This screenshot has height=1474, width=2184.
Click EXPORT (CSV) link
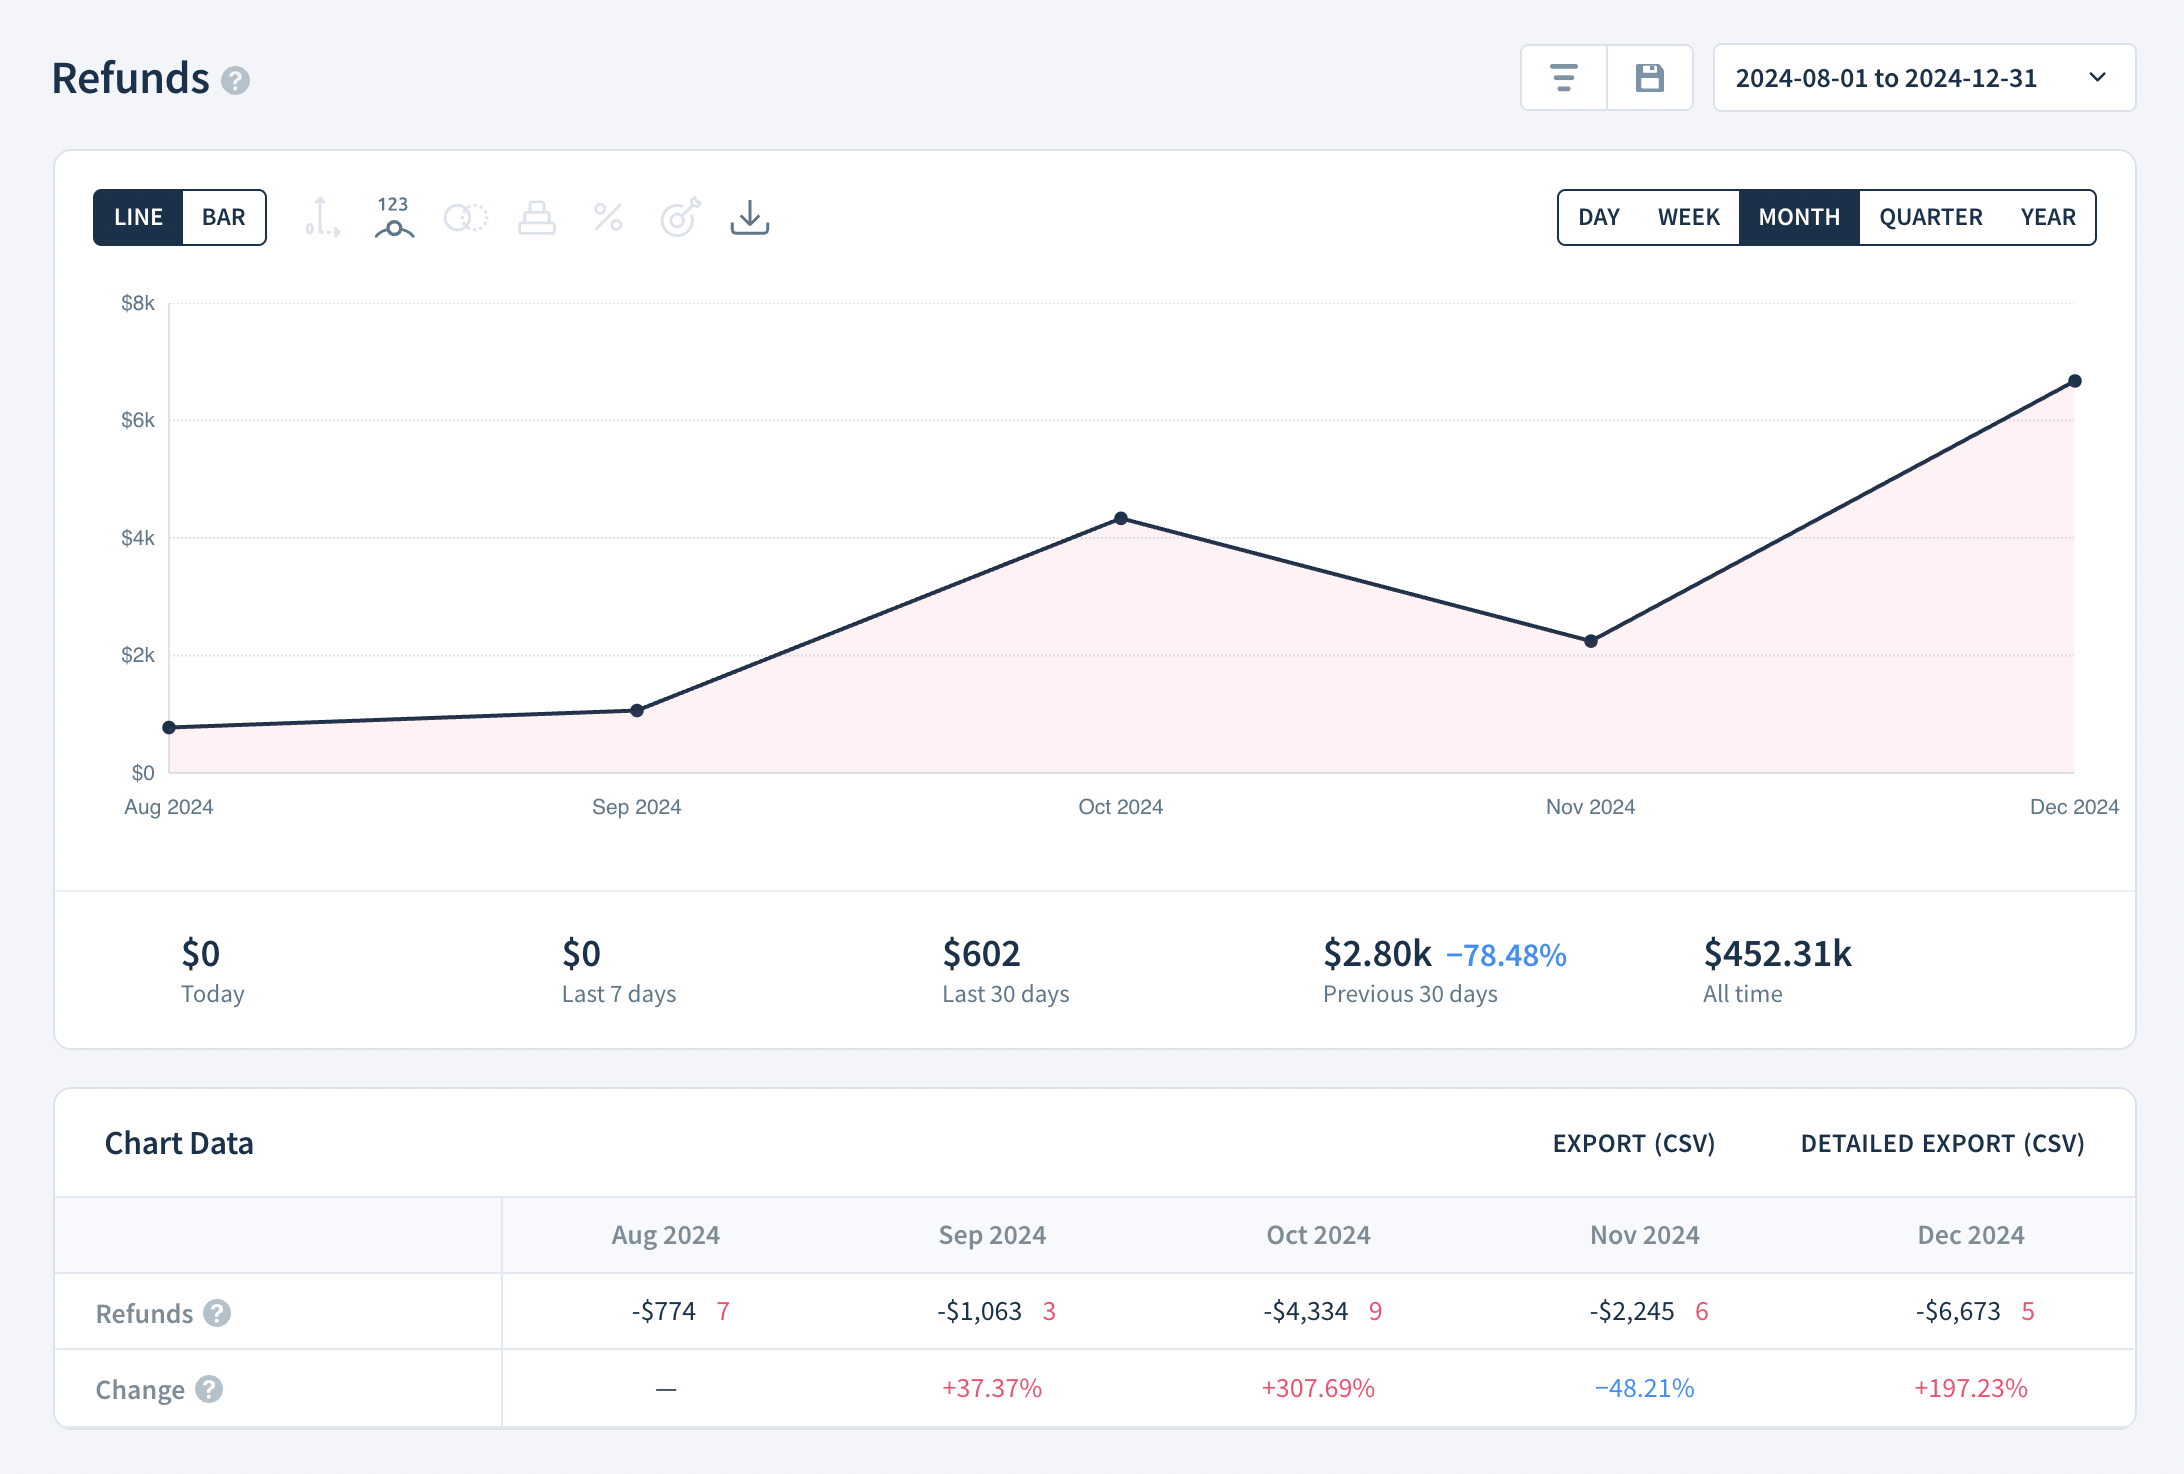[x=1633, y=1143]
